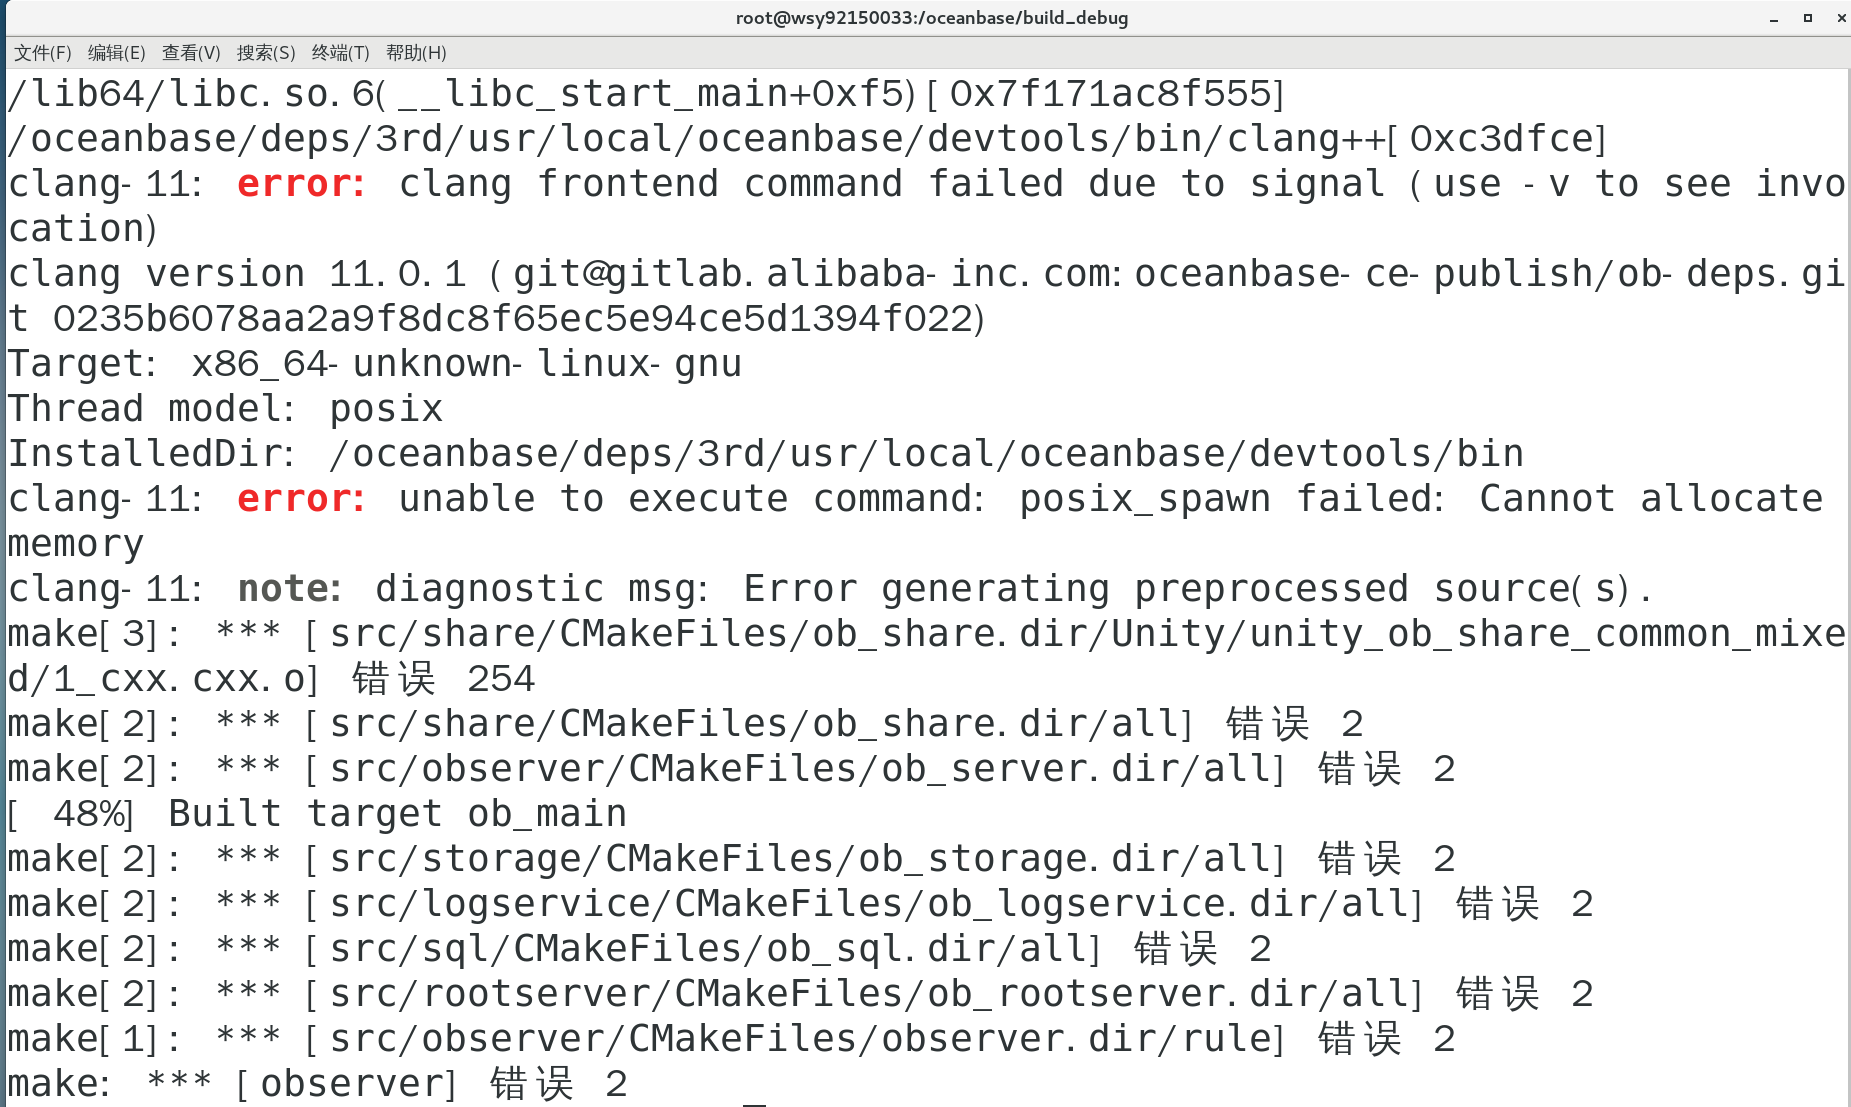Maximize the terminal window
Screen dimensions: 1851x1107
pos(1808,18)
